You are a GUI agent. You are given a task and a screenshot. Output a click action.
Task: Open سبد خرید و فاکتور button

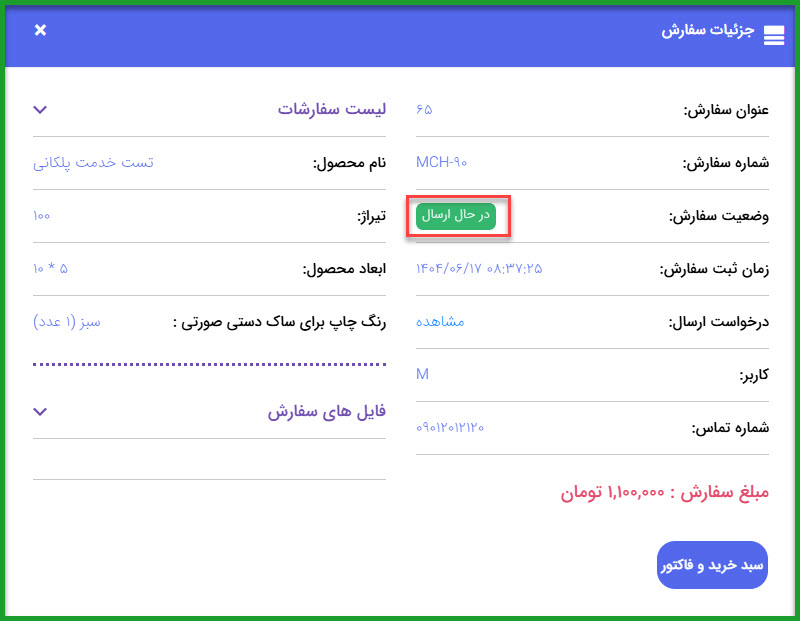click(712, 565)
